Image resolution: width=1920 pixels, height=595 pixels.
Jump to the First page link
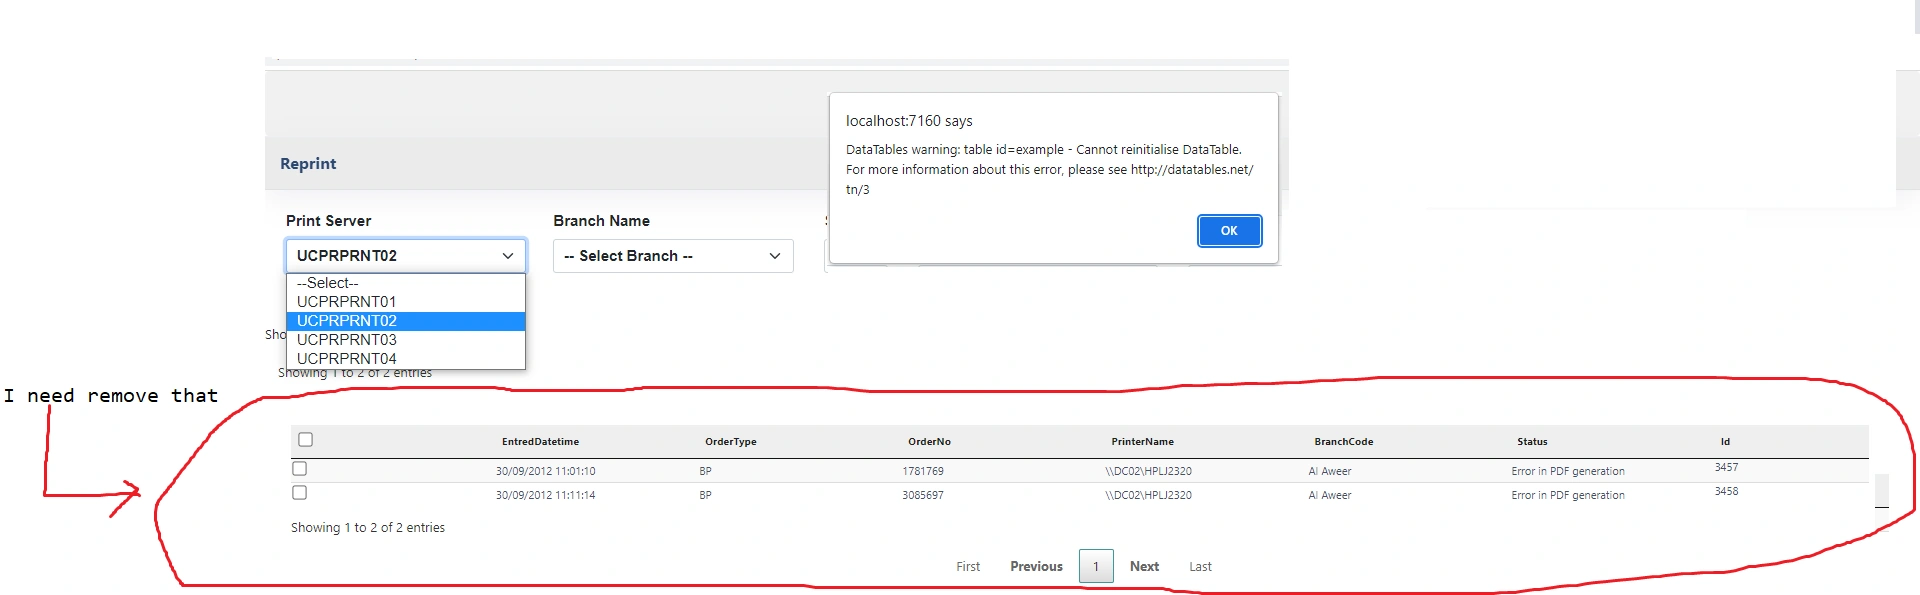(968, 567)
